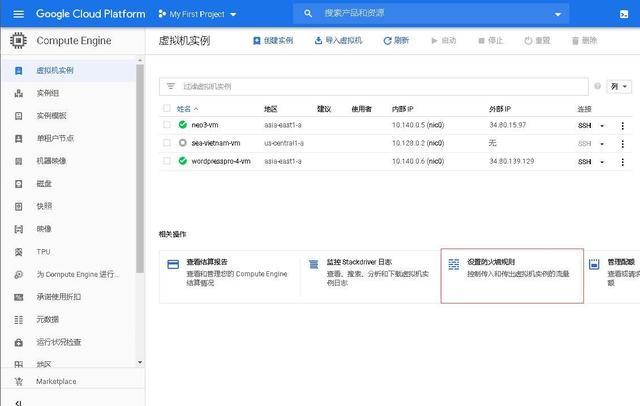Expand SSH options arrow for wordpresspro-4-vm
This screenshot has width=640, height=406.
coord(602,162)
